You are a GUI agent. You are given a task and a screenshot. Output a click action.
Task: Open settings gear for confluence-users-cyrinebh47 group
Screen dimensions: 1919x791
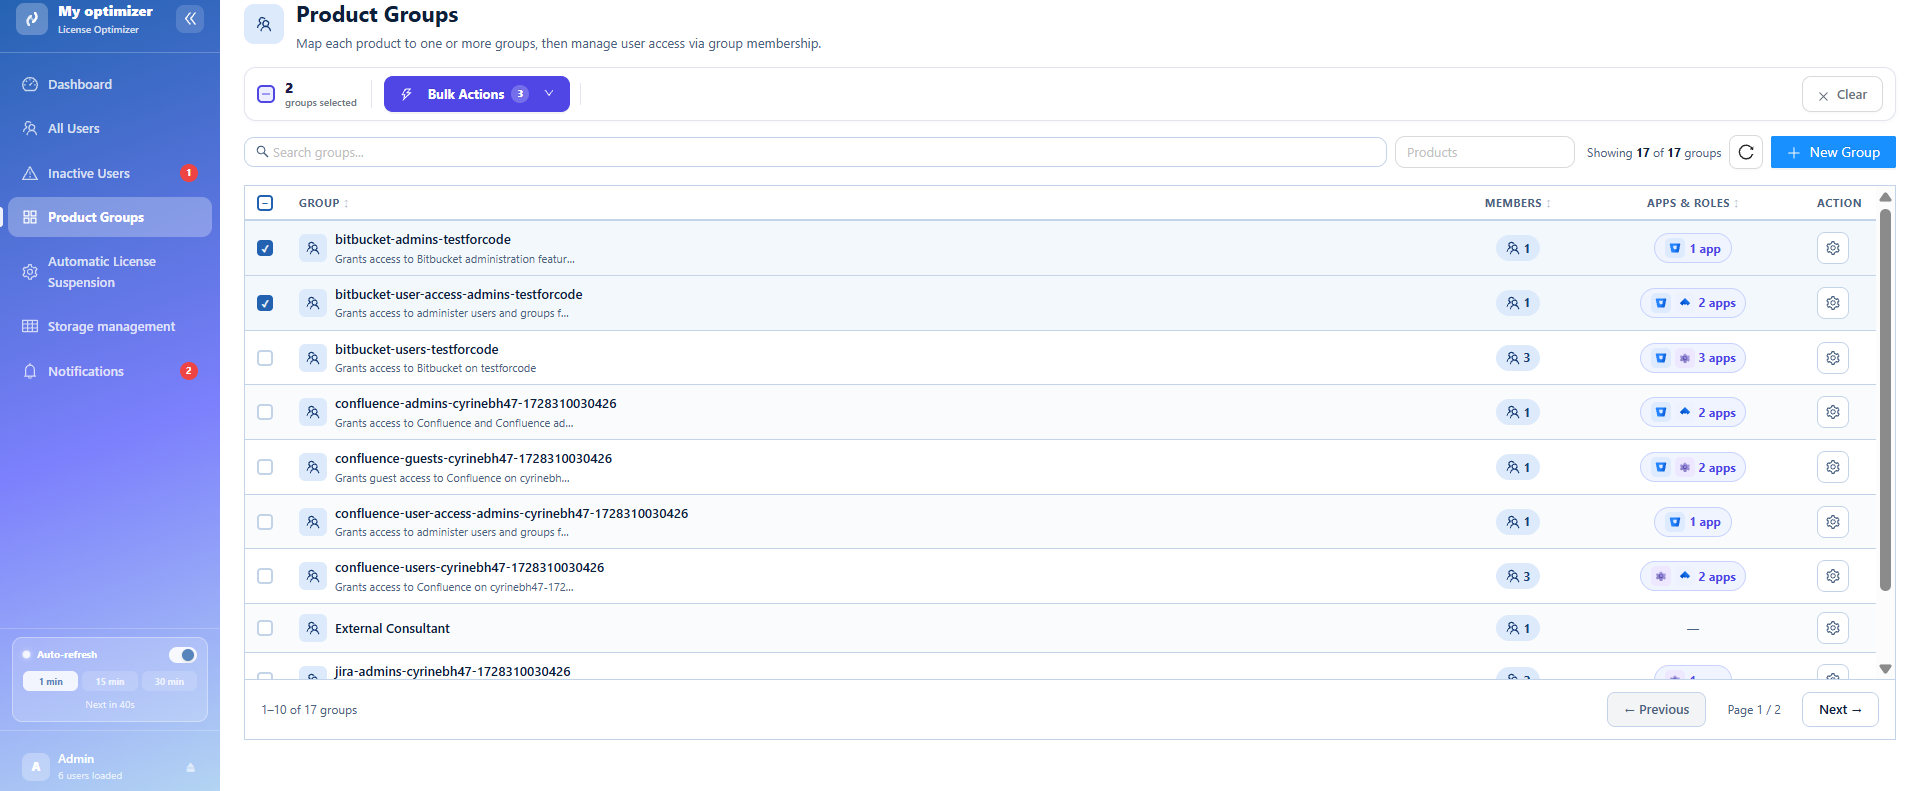click(x=1832, y=576)
